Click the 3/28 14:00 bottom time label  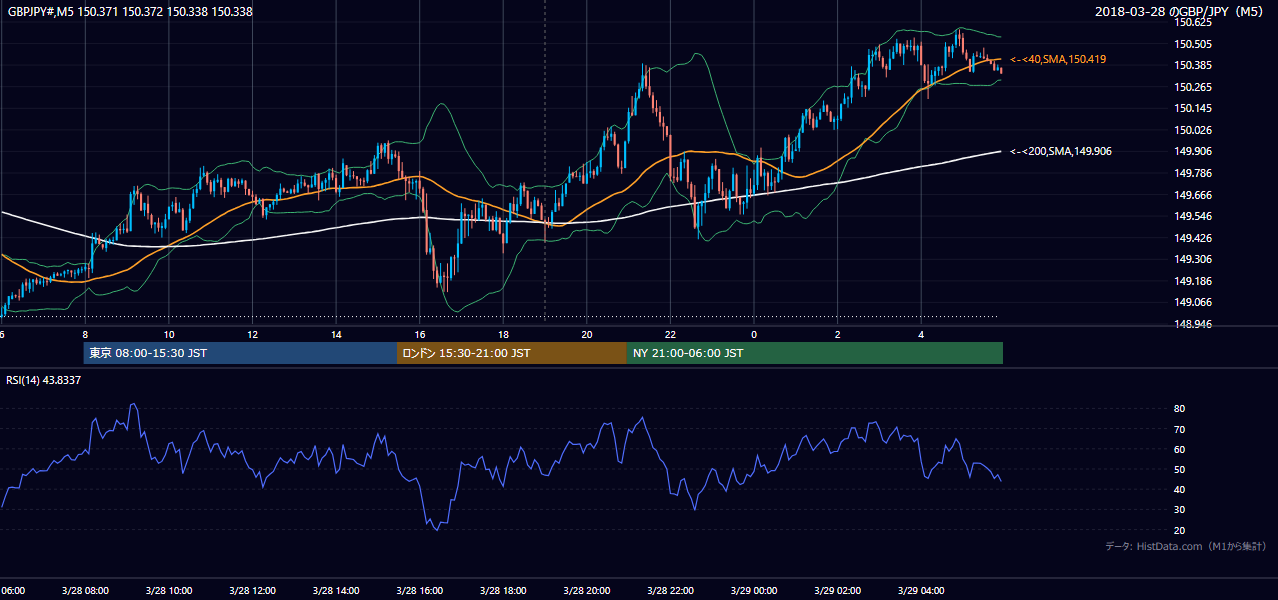(336, 591)
